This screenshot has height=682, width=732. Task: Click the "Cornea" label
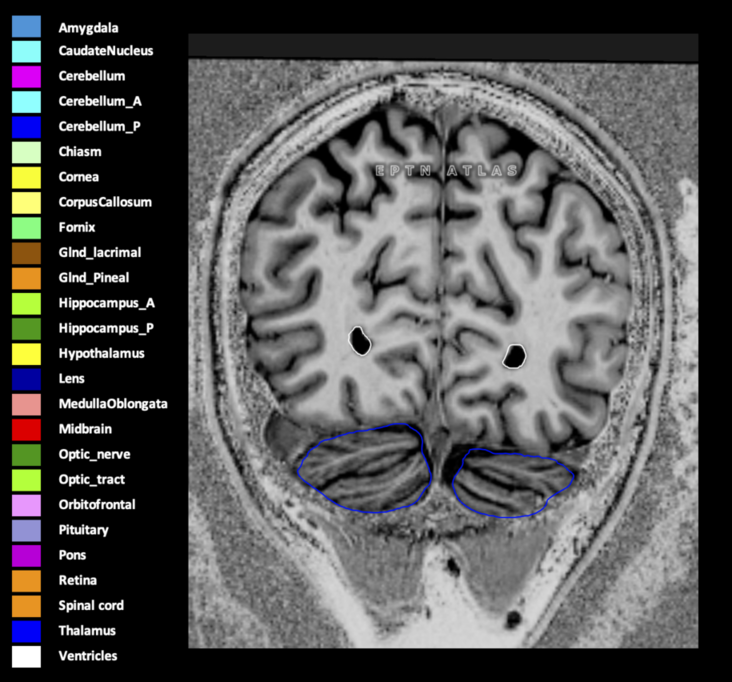(x=78, y=176)
